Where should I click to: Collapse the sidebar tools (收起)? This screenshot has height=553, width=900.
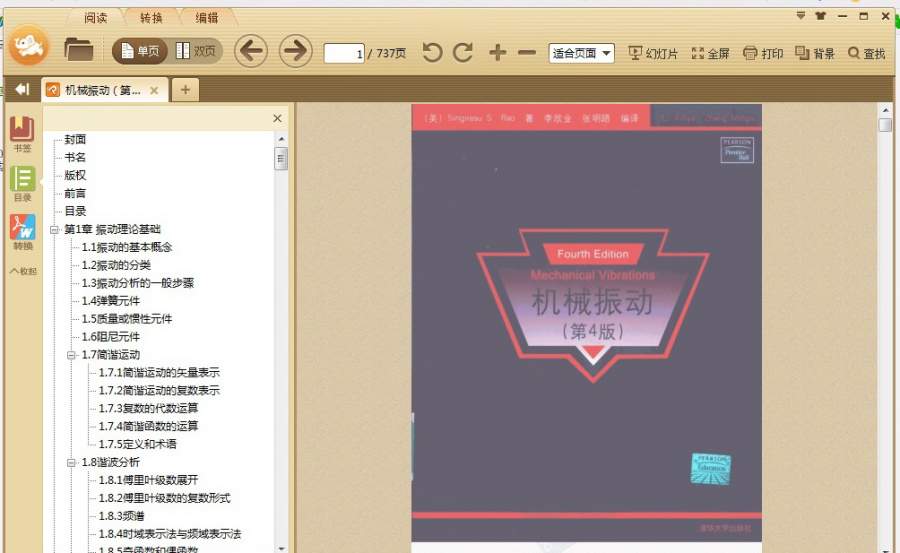[x=23, y=271]
